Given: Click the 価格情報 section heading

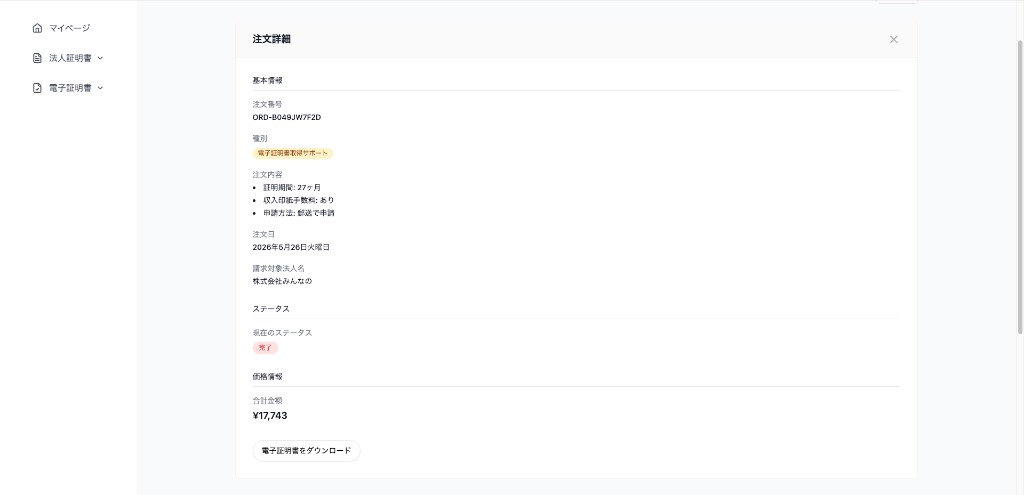Looking at the screenshot, I should 268,377.
